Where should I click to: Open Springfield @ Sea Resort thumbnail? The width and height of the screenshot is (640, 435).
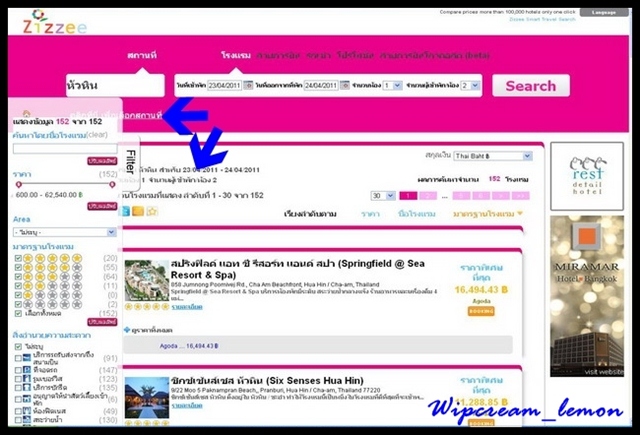pyautogui.click(x=147, y=281)
